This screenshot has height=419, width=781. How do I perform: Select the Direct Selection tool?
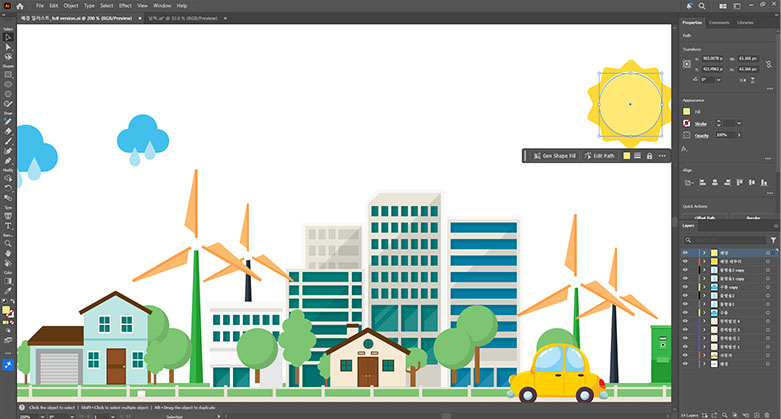point(8,47)
